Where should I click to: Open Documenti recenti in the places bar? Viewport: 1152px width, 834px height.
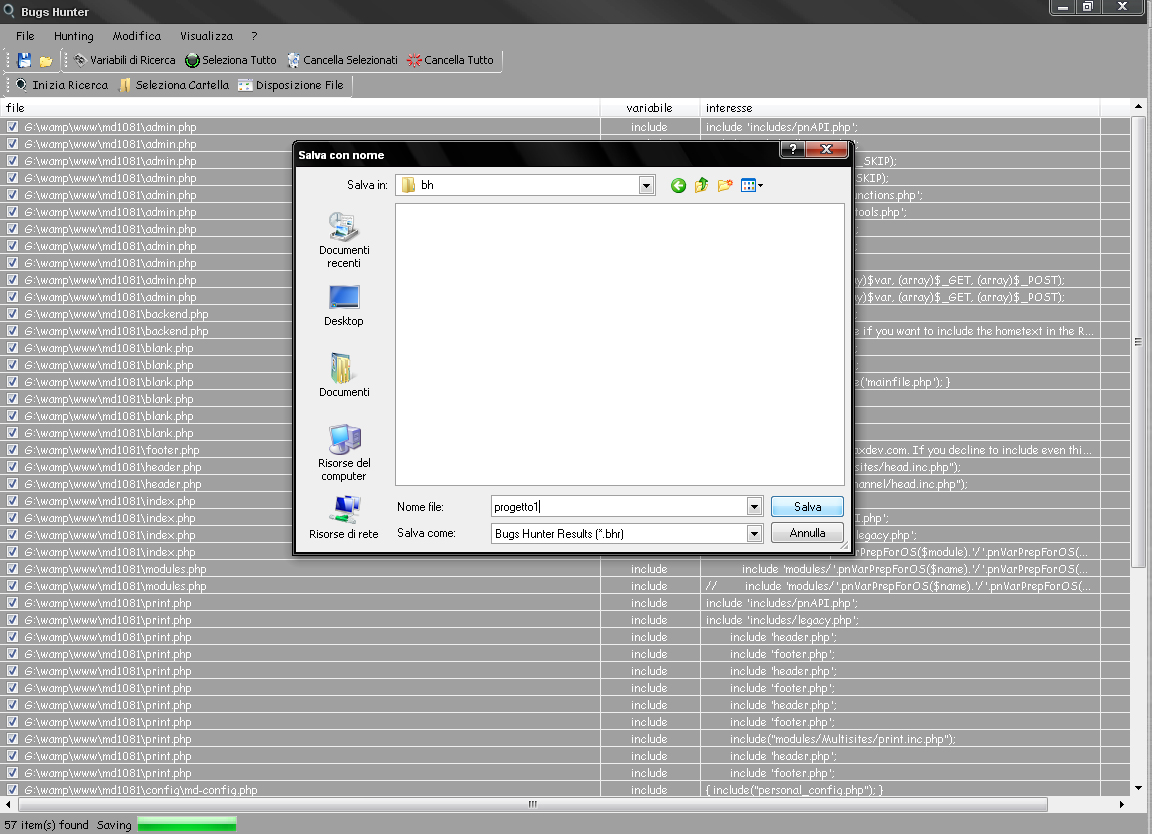[x=344, y=240]
